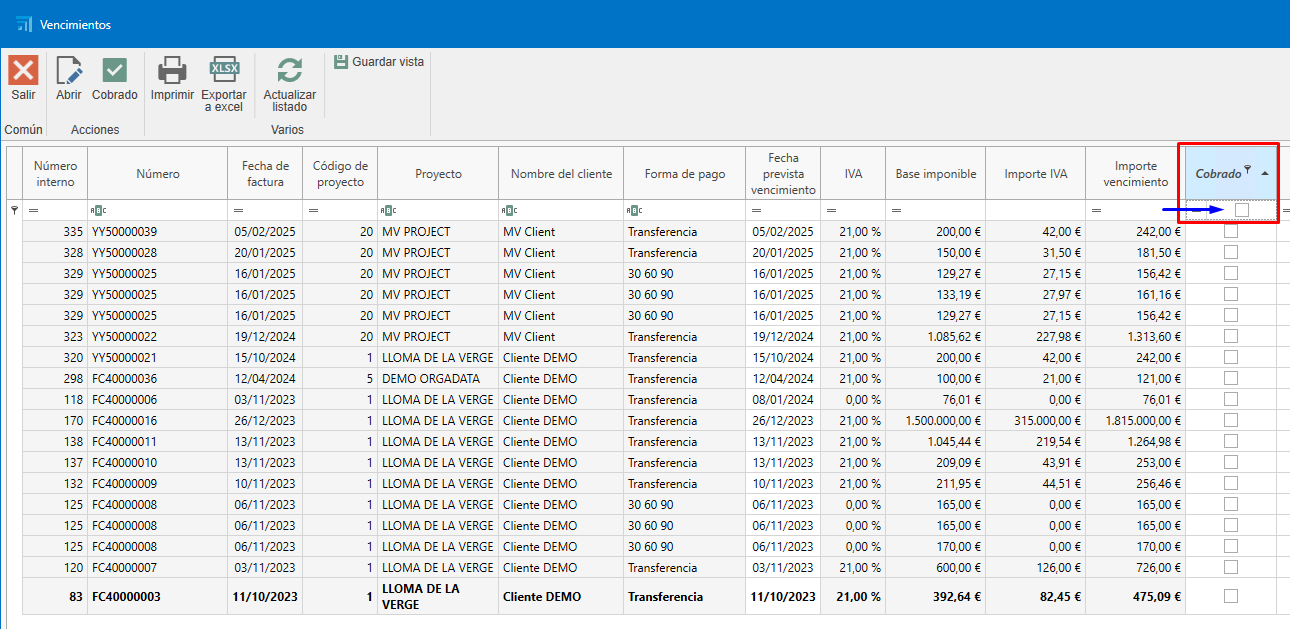Tick Cobrado checkbox for invoice FC40000009

(x=1231, y=483)
